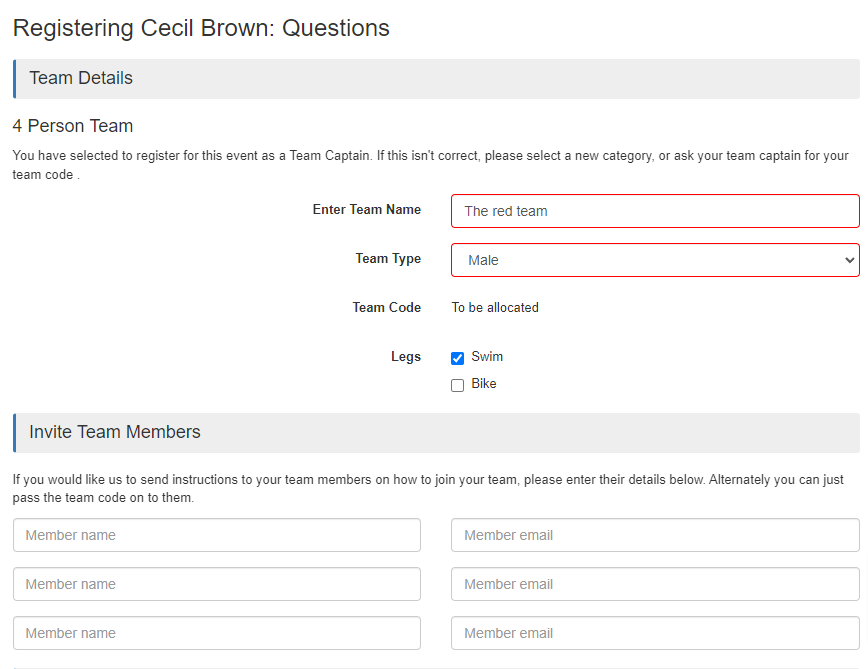The width and height of the screenshot is (868, 669).
Task: Uncheck the Swim leg checkbox
Action: point(458,358)
